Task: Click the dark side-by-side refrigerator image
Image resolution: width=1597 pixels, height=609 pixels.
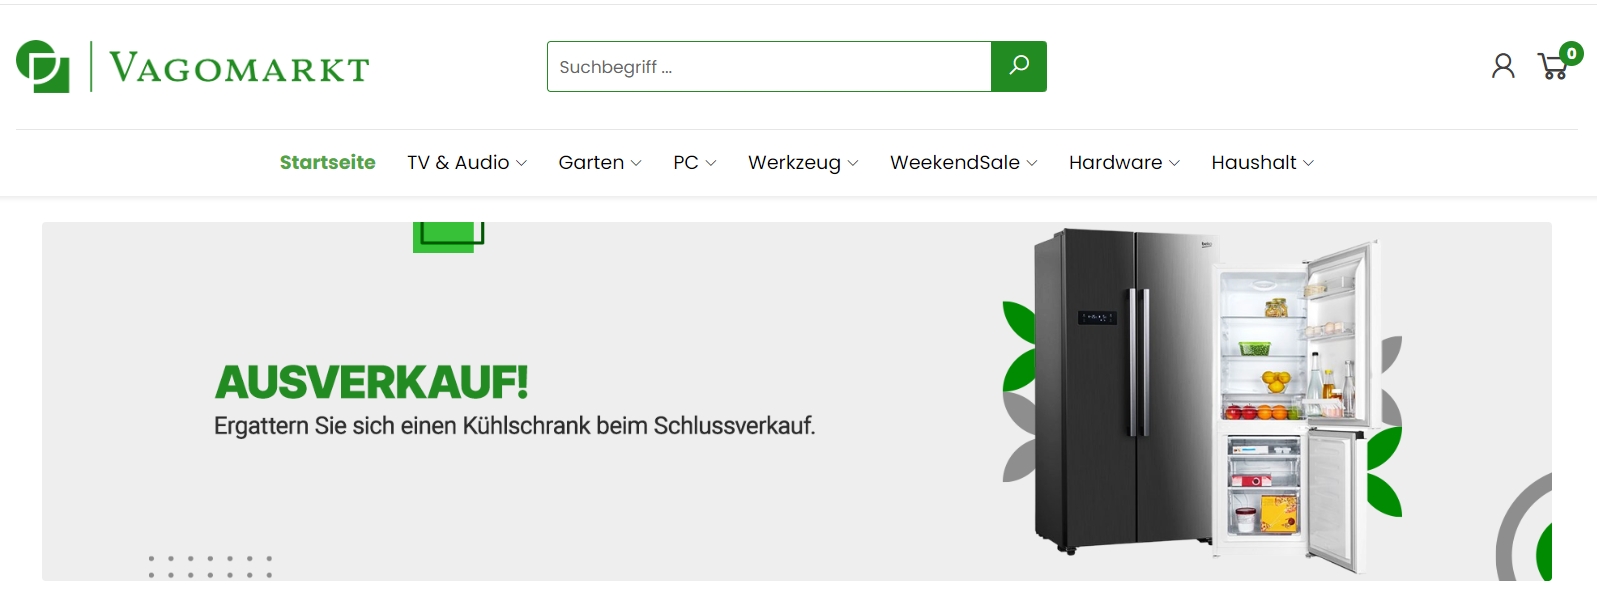Action: (1123, 390)
